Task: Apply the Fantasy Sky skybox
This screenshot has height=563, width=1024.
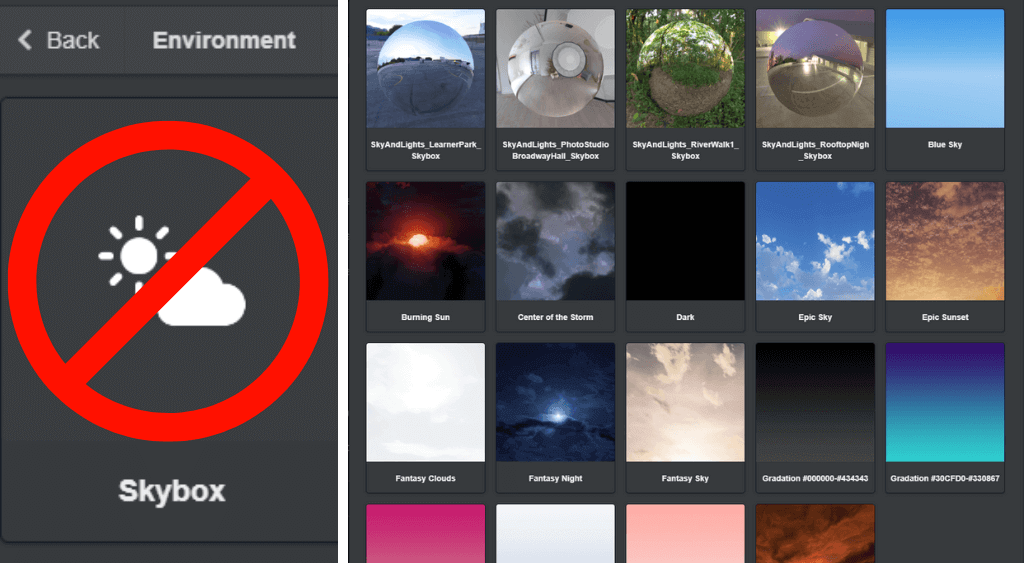Action: [685, 402]
